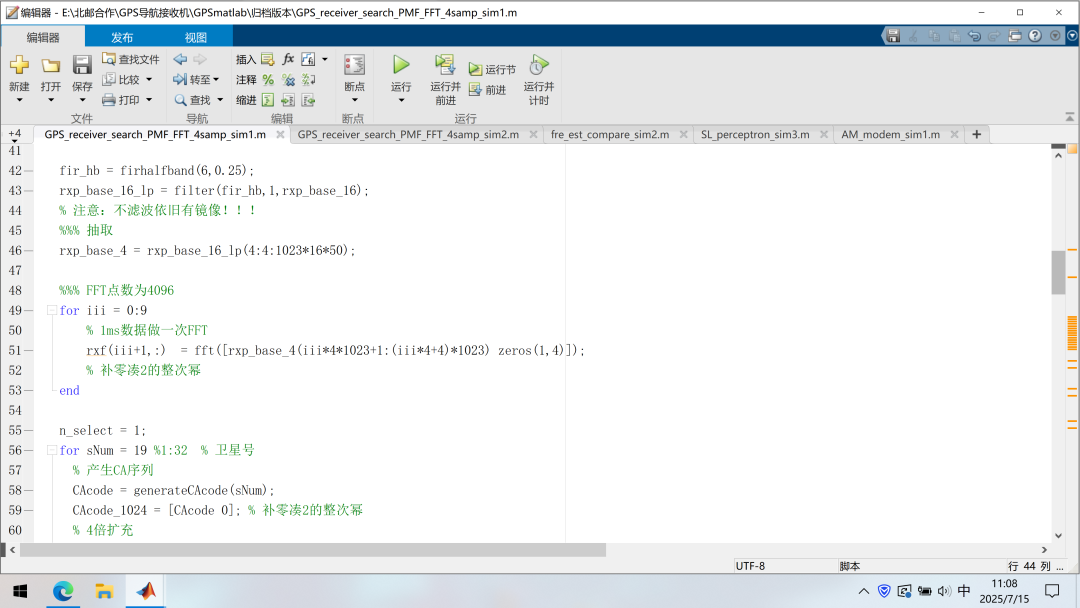This screenshot has width=1080, height=608.
Task: Insert section icon next to 插入
Action: click(268, 59)
